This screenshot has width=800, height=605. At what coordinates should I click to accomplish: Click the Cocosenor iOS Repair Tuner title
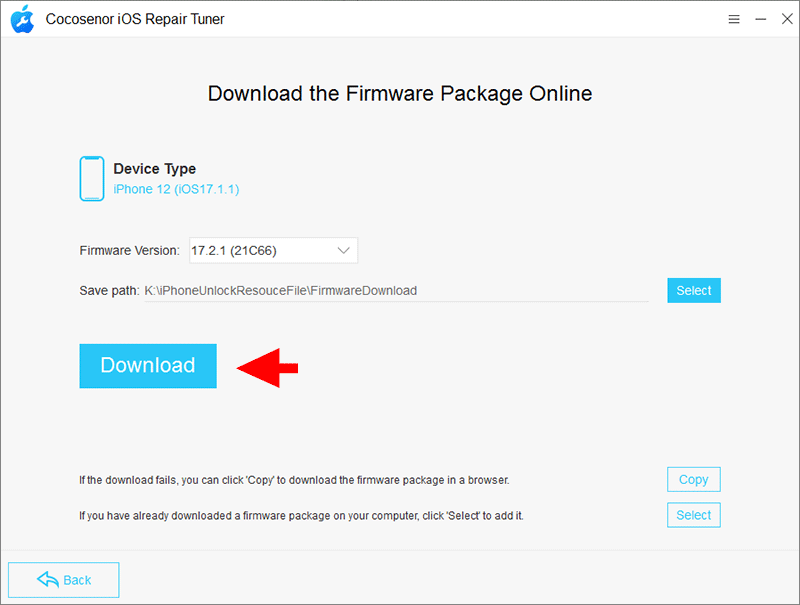(x=135, y=19)
